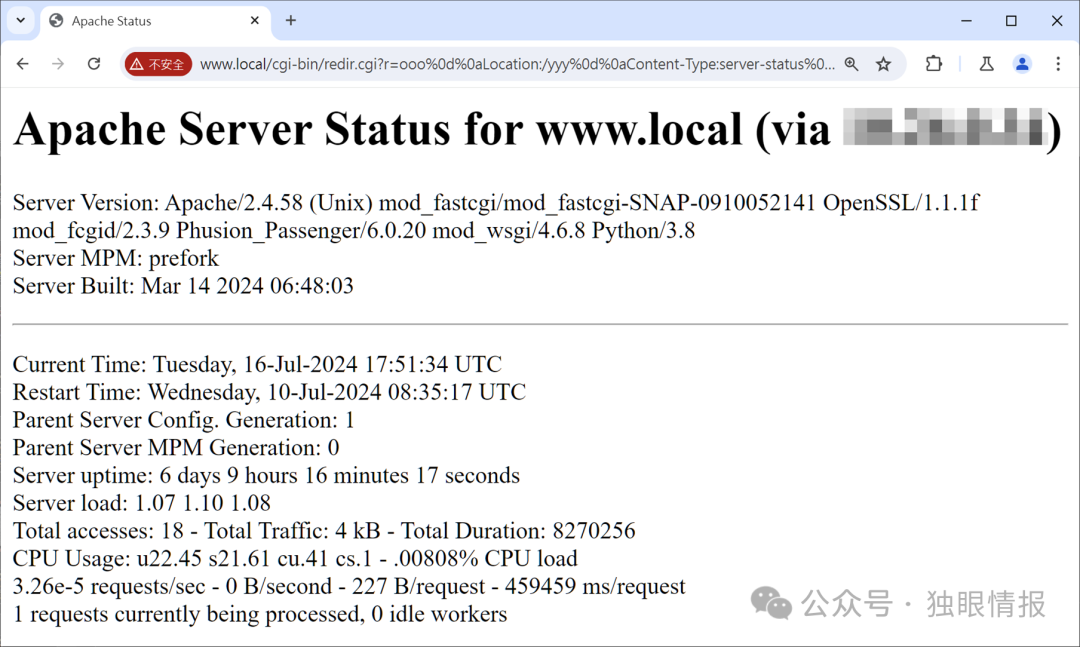
Task: Open the user profile avatar
Action: click(x=1022, y=64)
